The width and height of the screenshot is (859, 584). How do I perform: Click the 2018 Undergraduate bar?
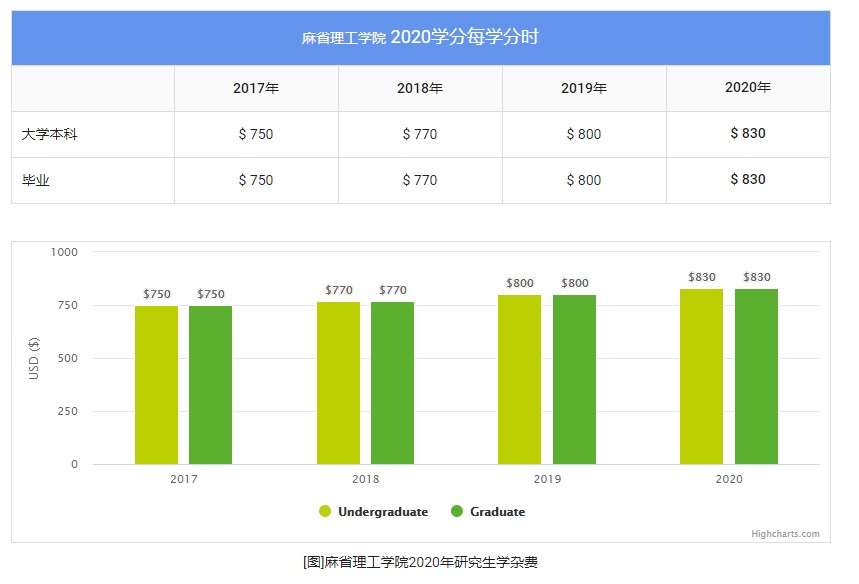[x=338, y=383]
